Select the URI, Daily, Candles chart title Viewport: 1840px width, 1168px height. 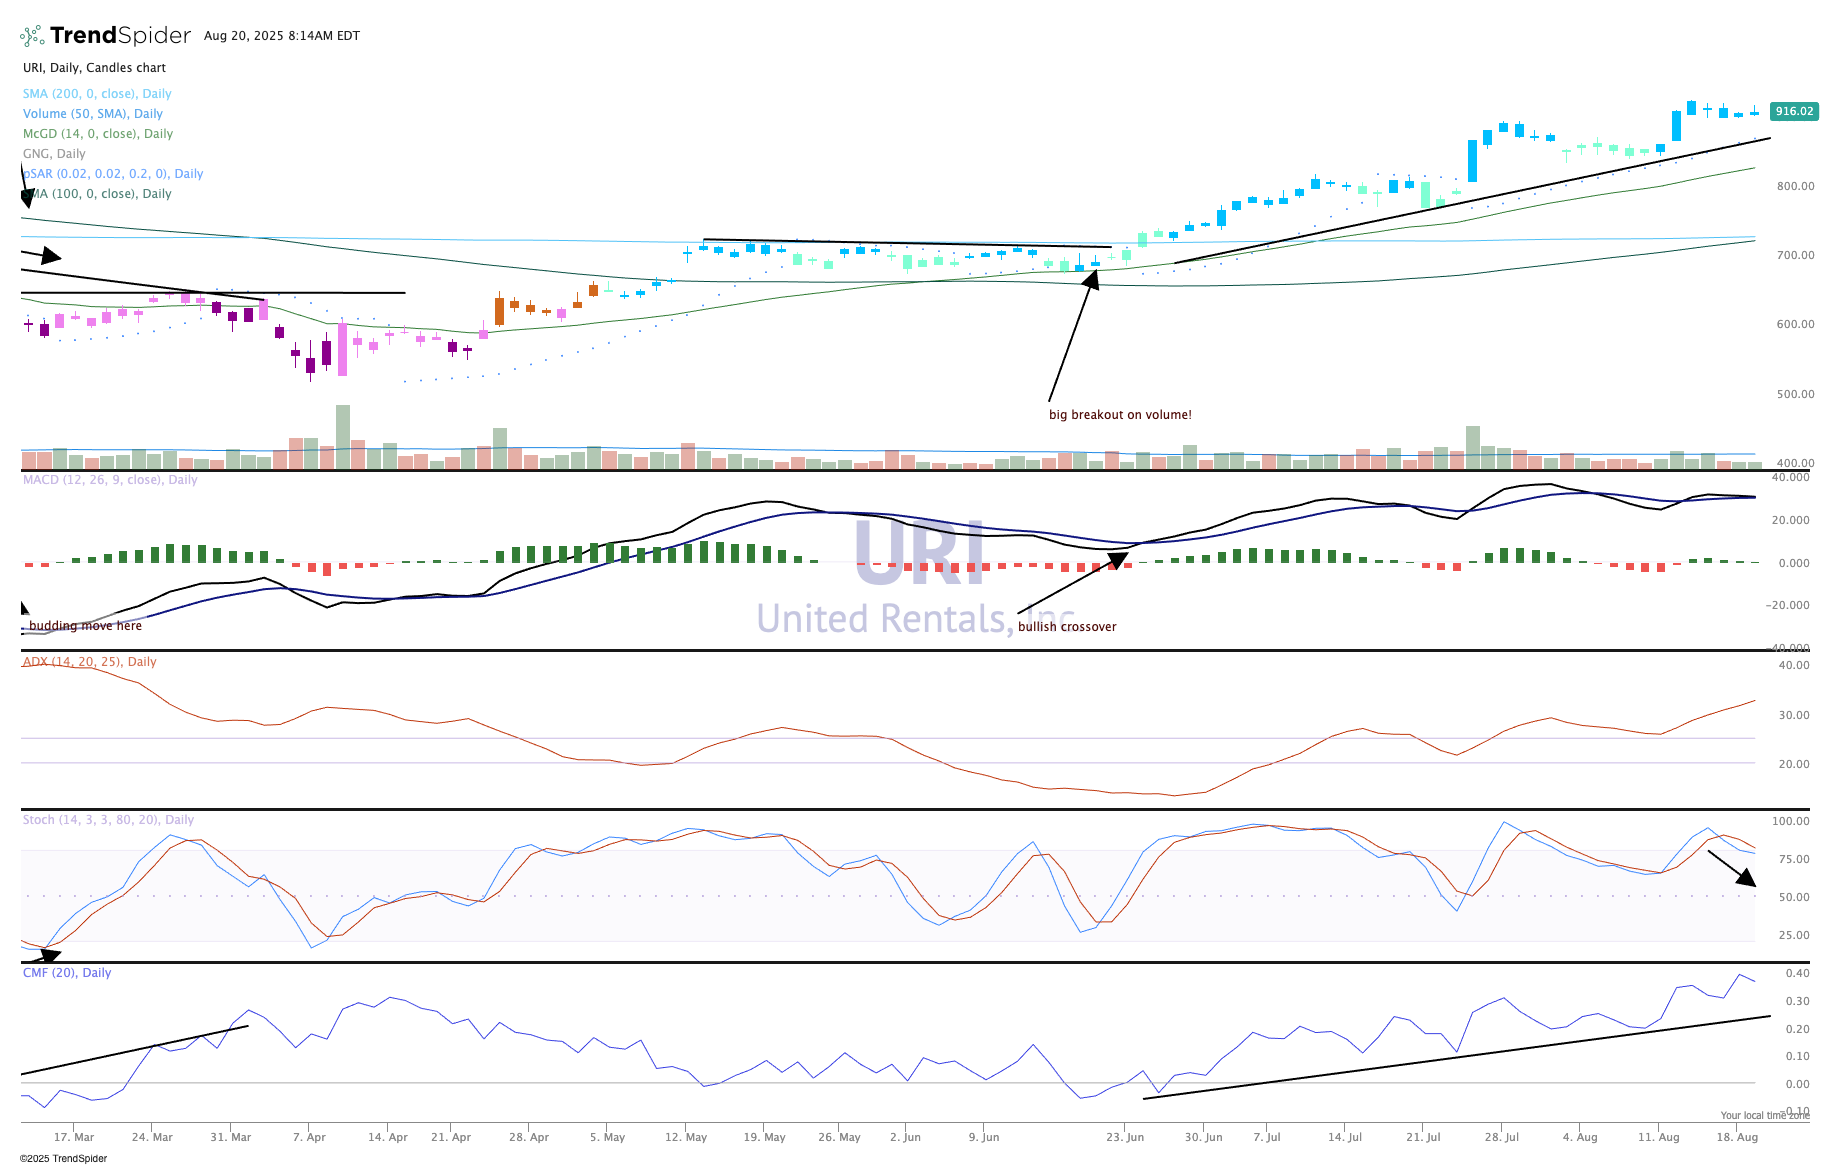tap(94, 68)
